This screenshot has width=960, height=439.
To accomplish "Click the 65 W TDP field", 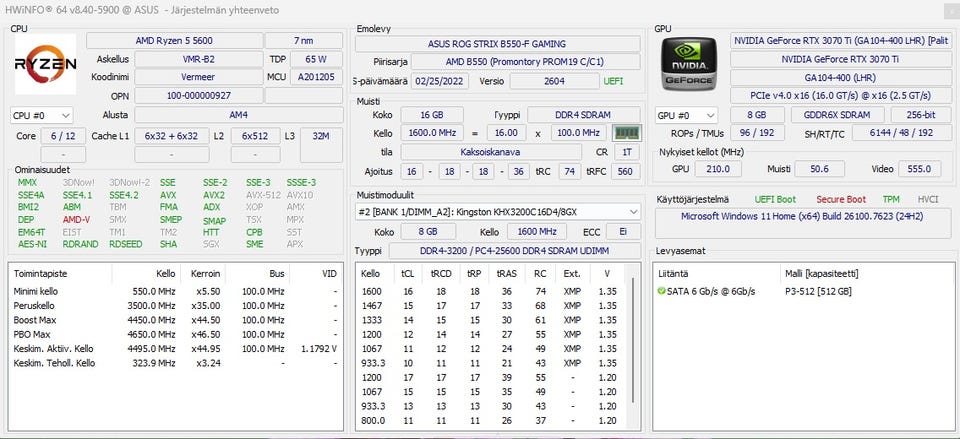I will [316, 59].
